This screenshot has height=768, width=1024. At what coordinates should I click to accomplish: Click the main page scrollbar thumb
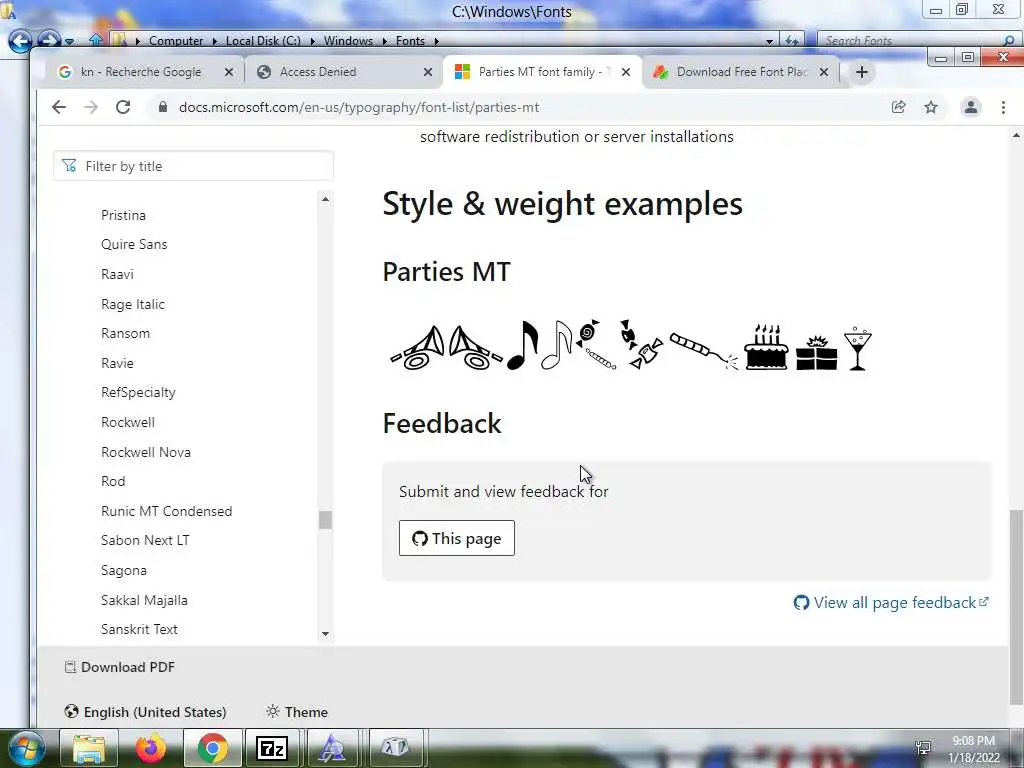click(x=1016, y=609)
